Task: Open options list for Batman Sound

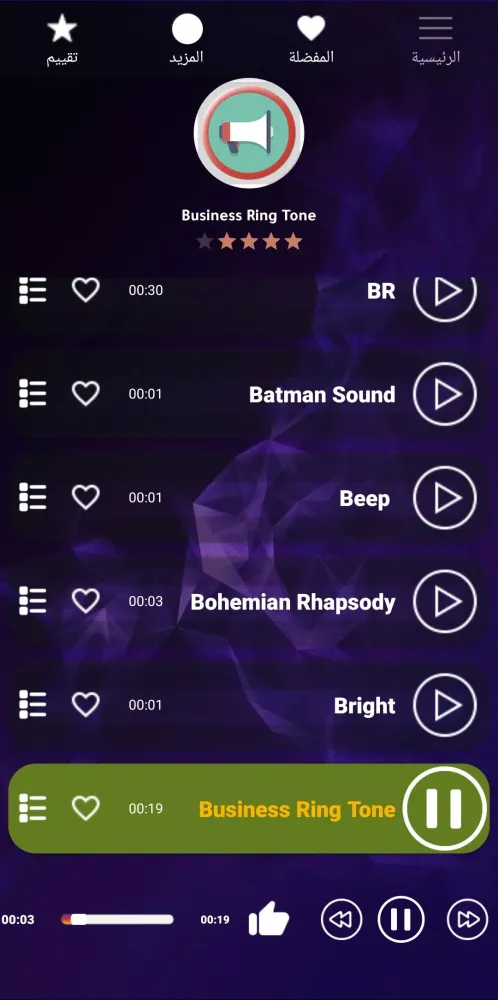Action: point(33,393)
